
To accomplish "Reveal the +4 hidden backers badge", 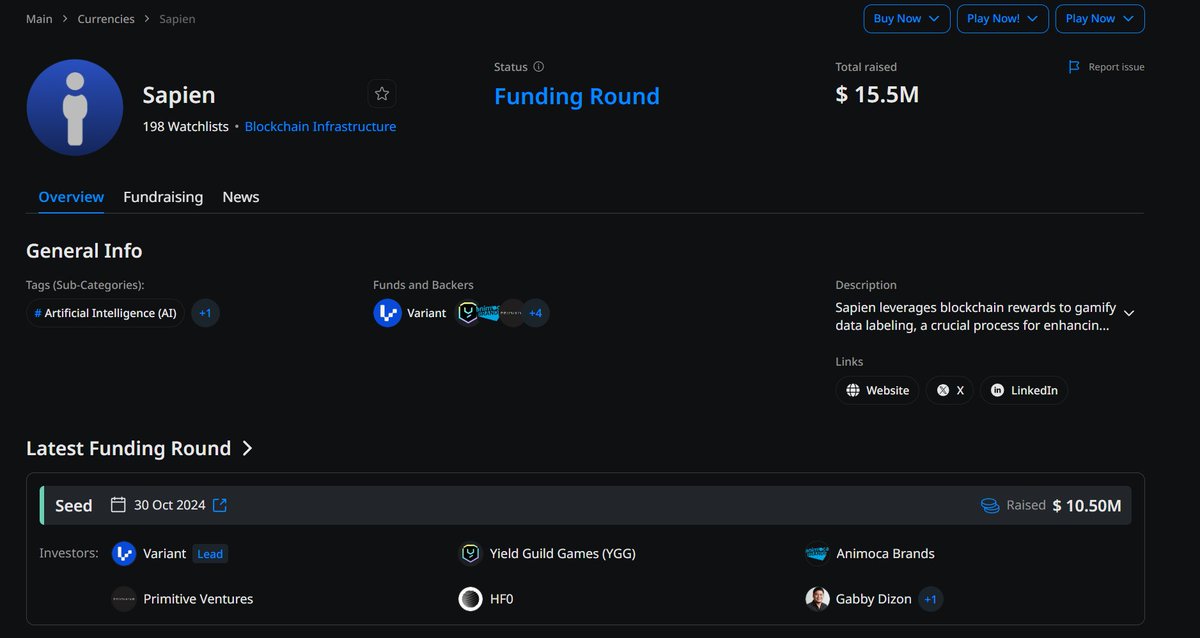I will 536,312.
